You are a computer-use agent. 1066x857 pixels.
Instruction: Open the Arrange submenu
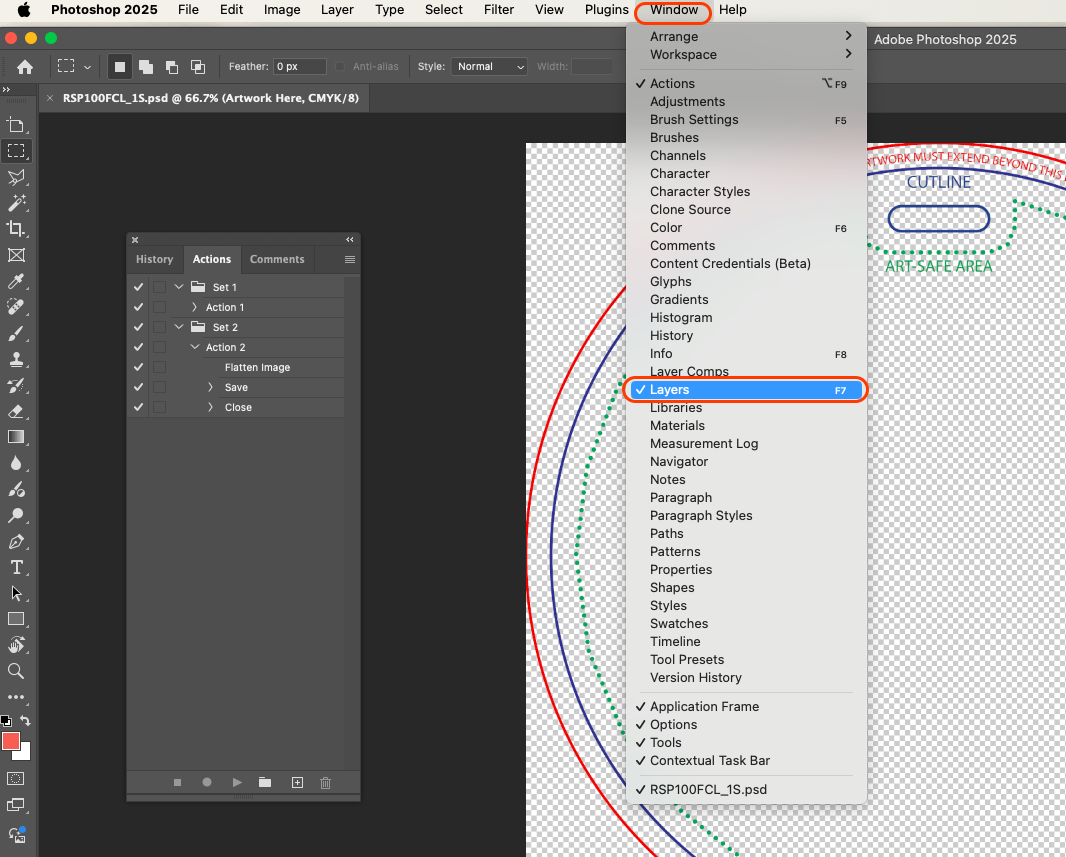tap(746, 36)
